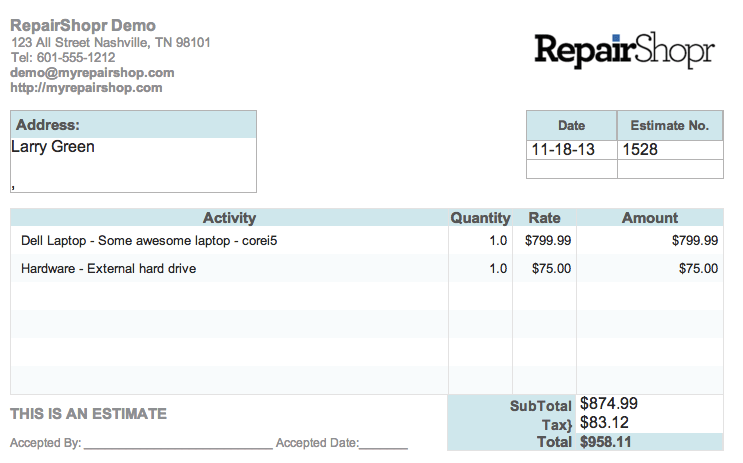This screenshot has width=743, height=463.
Task: Click the Estimate No. column header
Action: [670, 126]
